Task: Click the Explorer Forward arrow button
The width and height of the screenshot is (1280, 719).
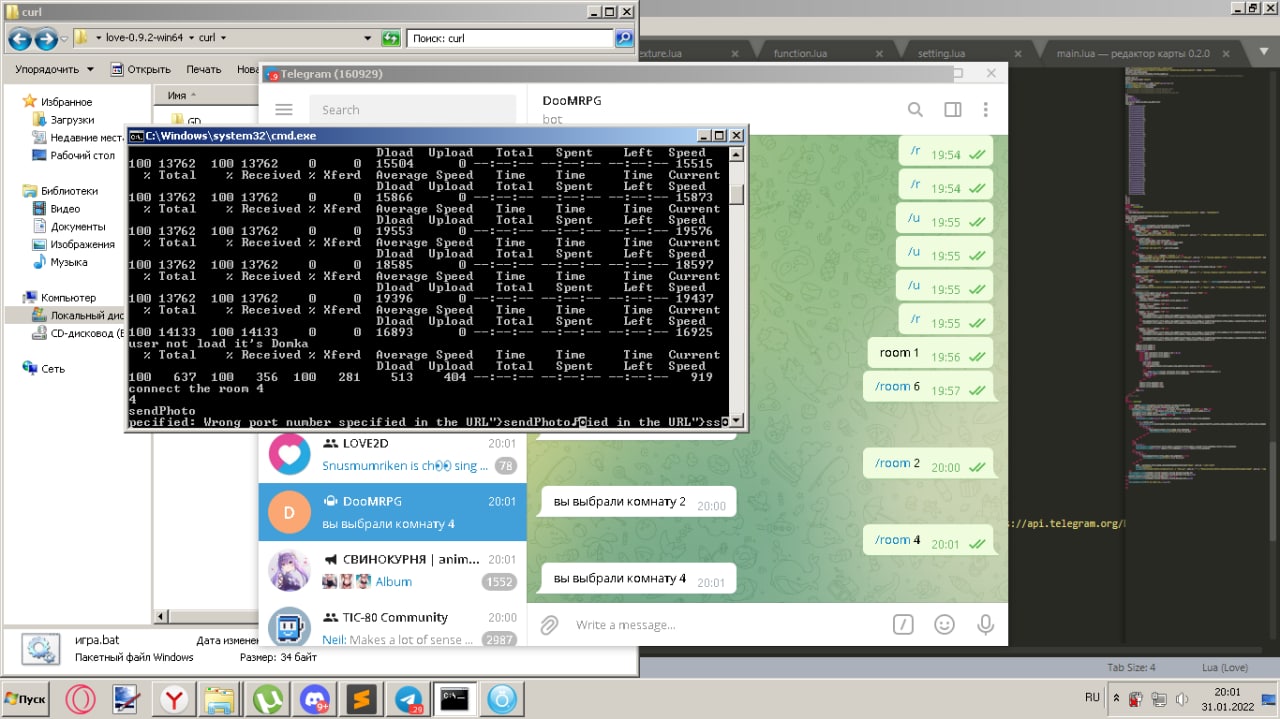Action: pyautogui.click(x=46, y=38)
